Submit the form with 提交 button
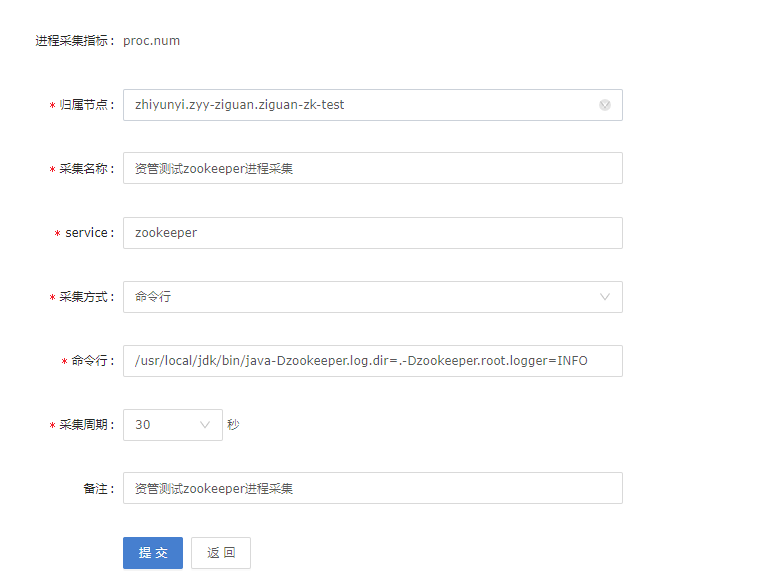The image size is (758, 587). click(153, 553)
